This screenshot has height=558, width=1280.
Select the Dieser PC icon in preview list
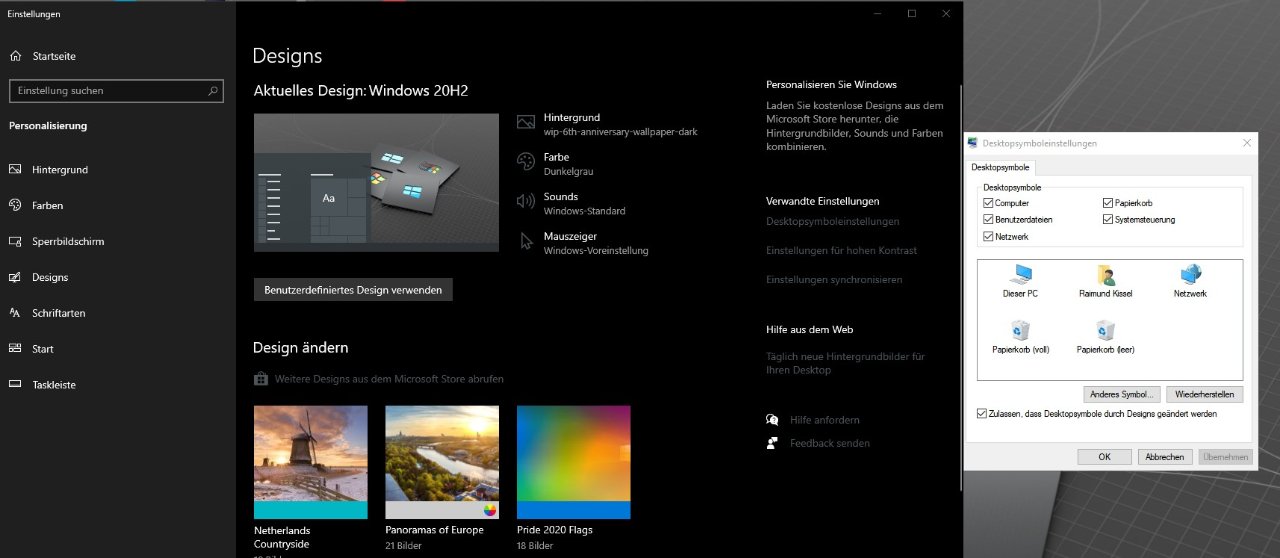coord(1020,275)
